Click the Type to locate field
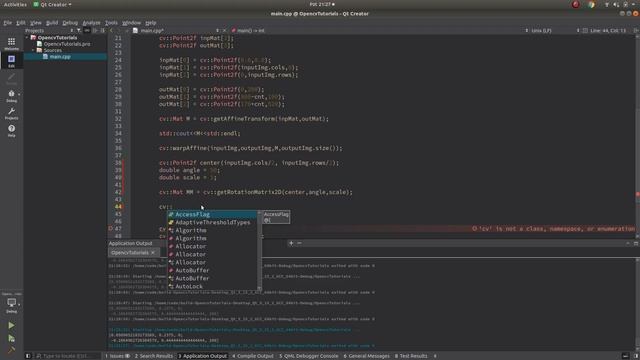640x360 pixels. (67, 356)
